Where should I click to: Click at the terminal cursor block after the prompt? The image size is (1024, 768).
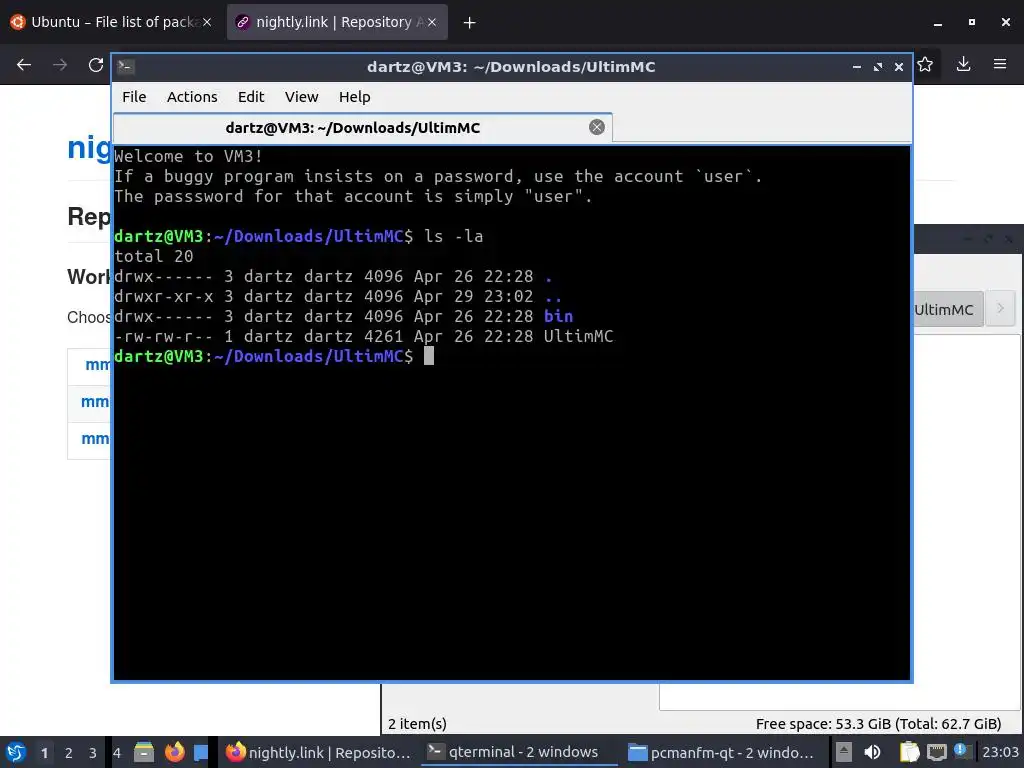tap(428, 356)
